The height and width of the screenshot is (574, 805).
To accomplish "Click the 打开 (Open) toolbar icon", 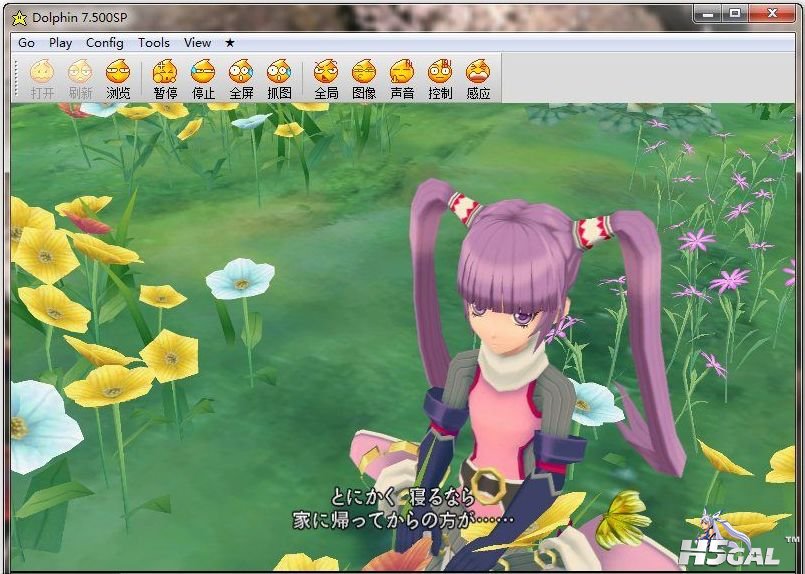I will pos(42,79).
